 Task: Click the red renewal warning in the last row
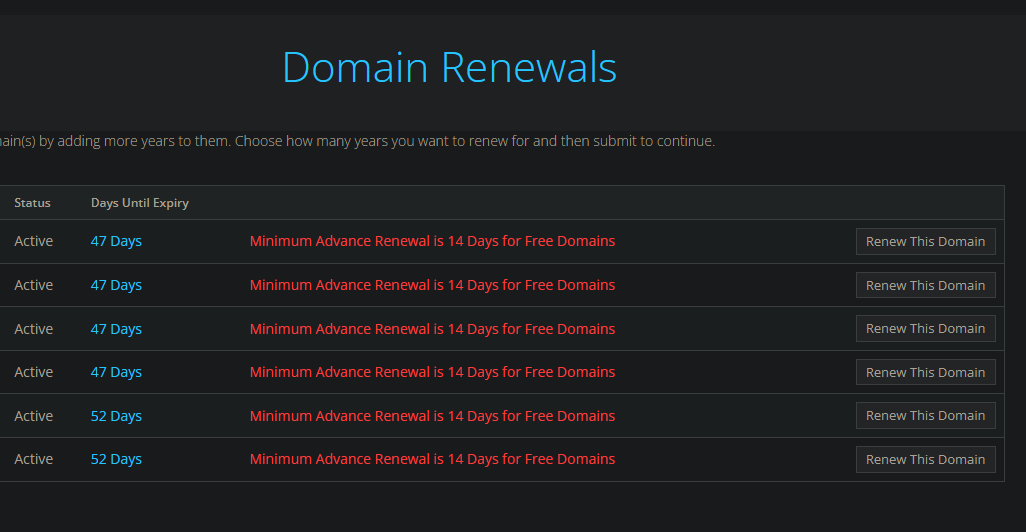[x=432, y=459]
